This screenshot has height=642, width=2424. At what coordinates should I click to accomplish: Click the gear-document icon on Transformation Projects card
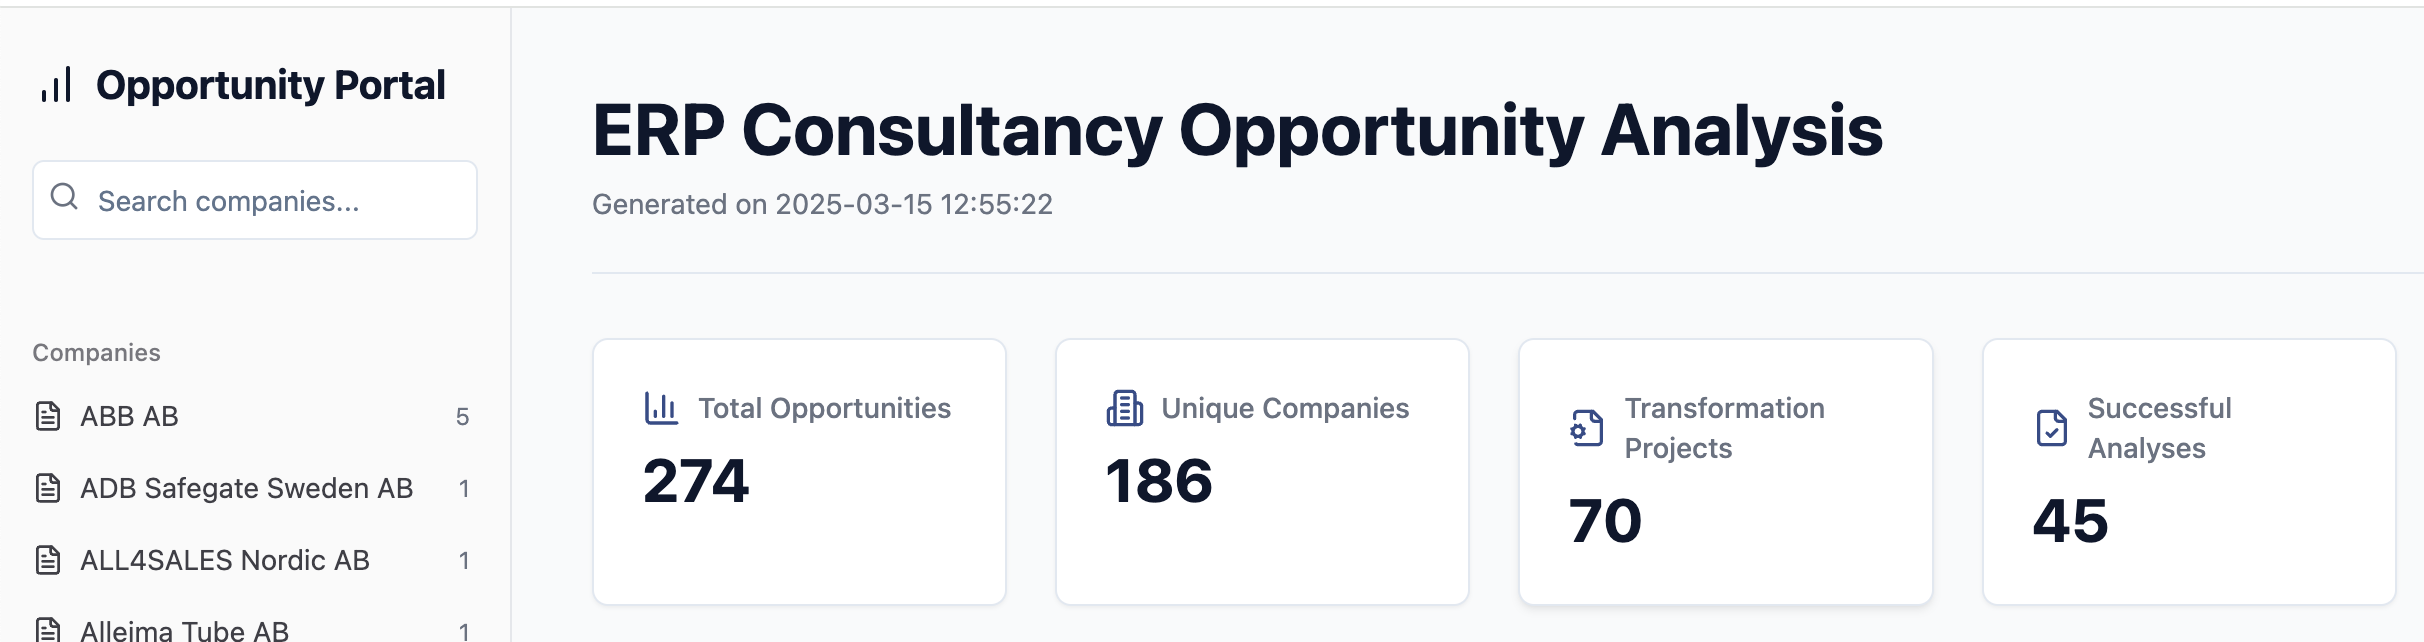(x=1583, y=428)
